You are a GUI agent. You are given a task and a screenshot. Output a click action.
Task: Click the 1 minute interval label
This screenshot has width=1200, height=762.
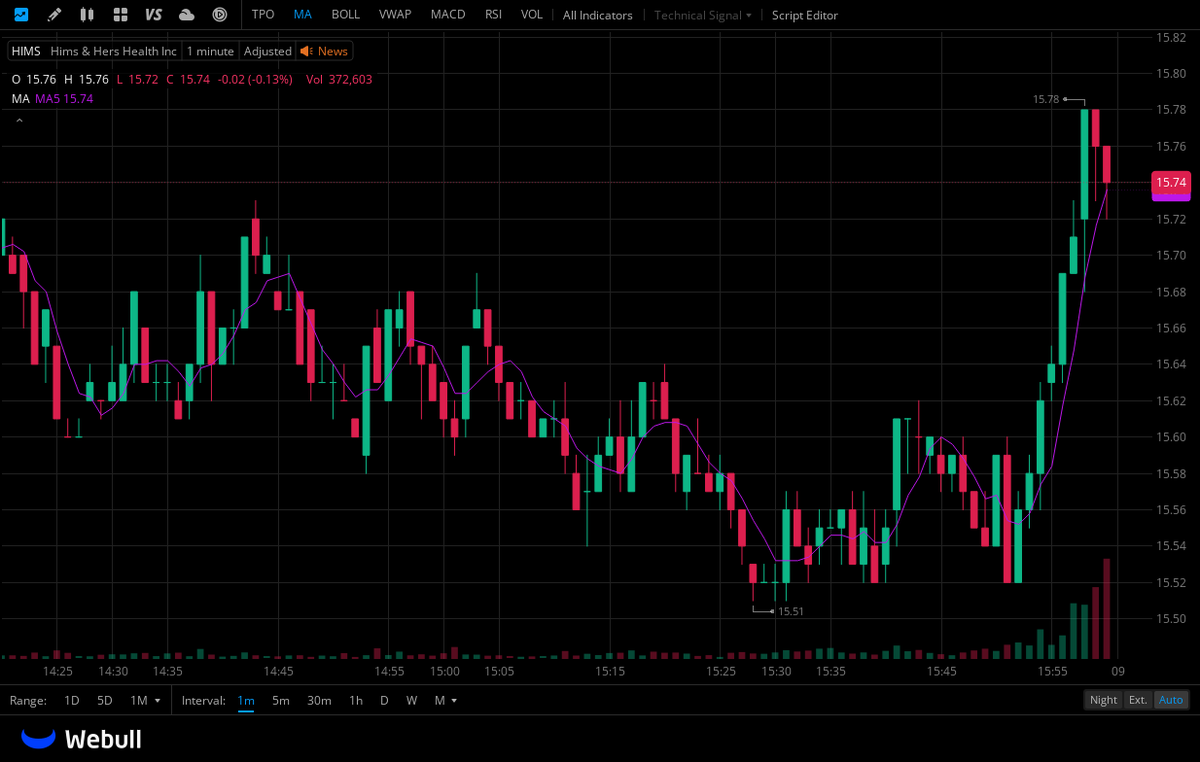tap(210, 51)
